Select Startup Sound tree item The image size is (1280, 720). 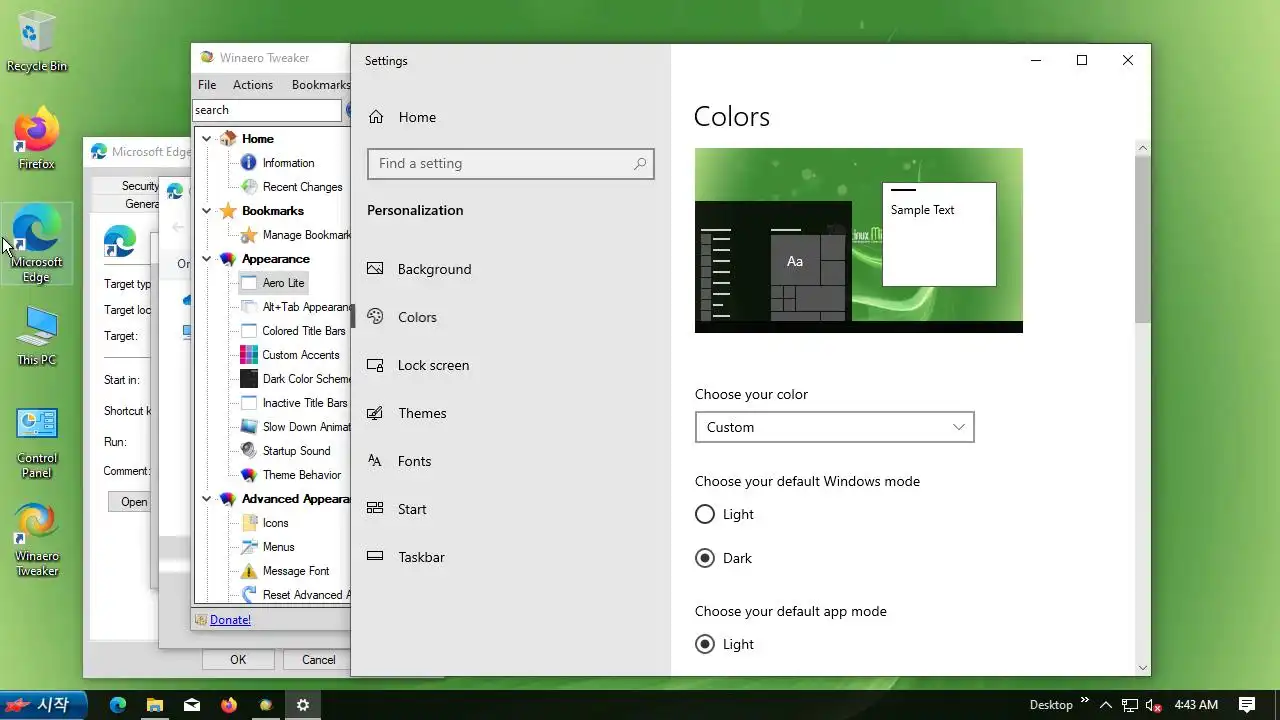point(296,451)
